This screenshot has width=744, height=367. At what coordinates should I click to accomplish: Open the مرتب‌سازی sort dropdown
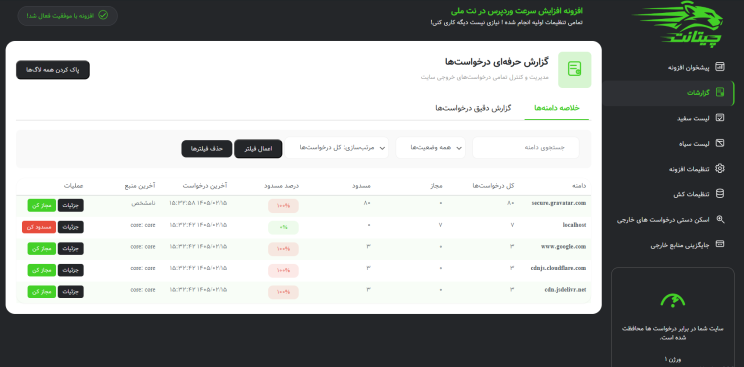click(x=336, y=148)
